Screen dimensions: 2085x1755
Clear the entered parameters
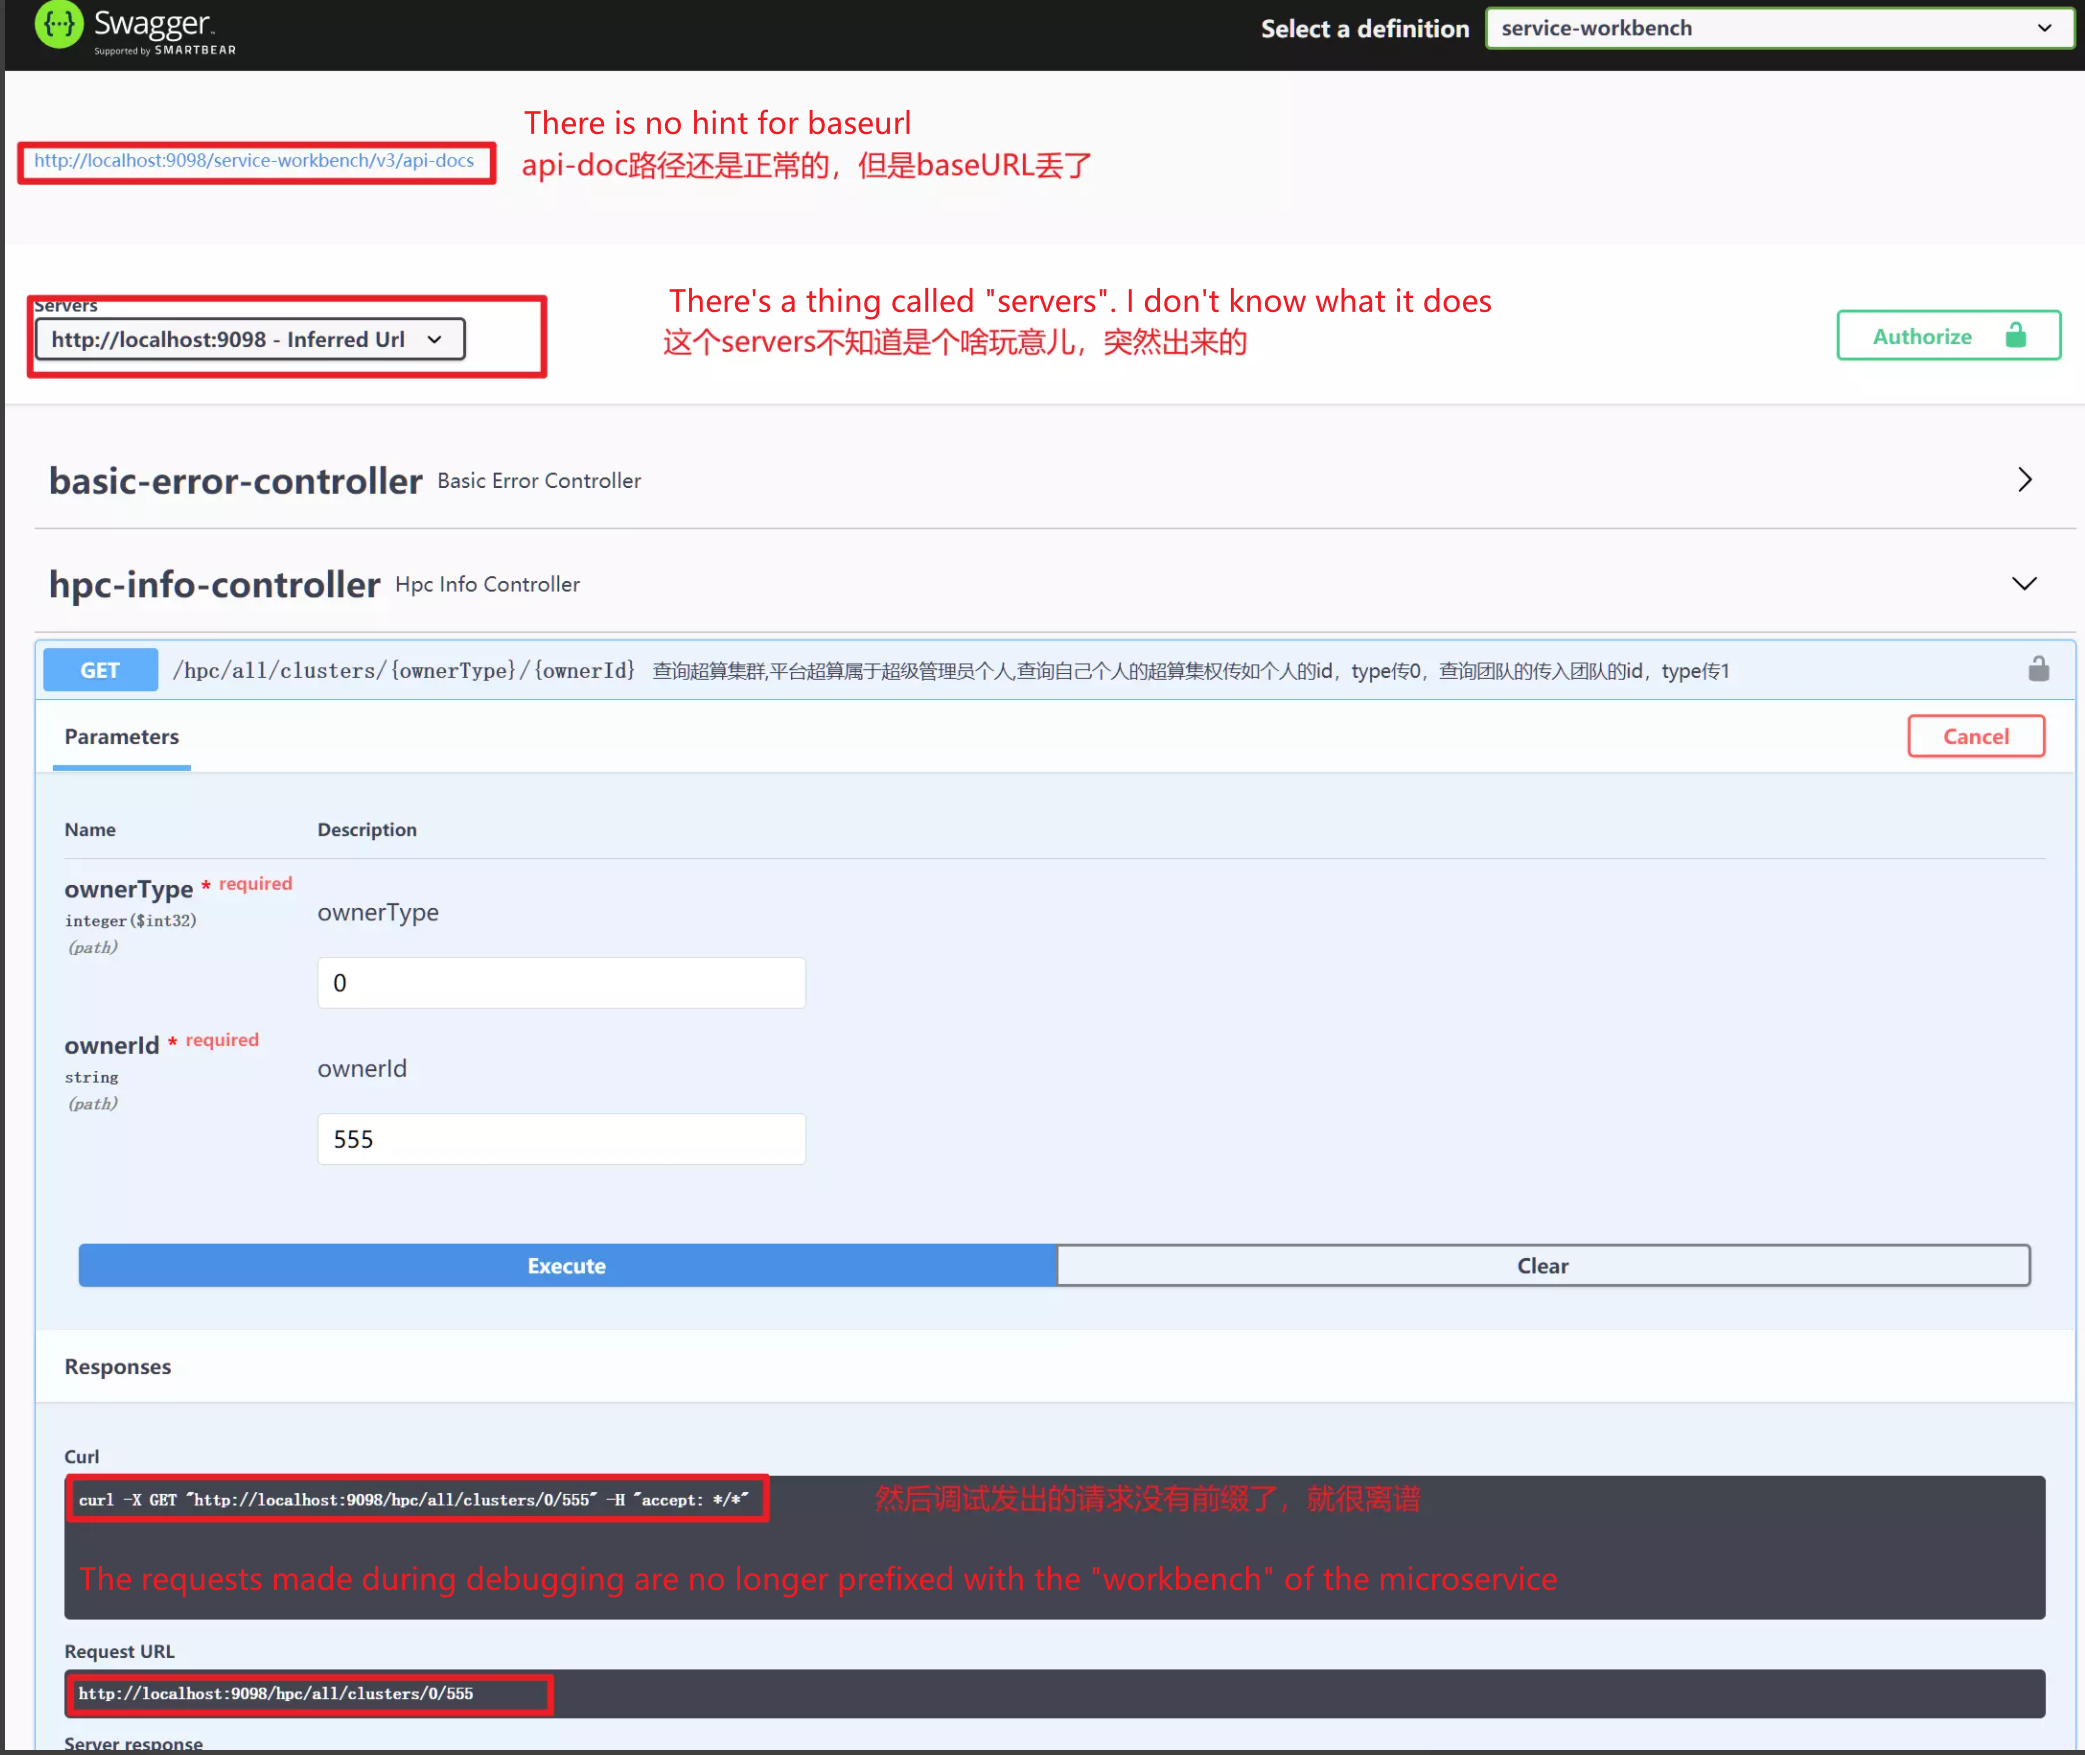point(1542,1265)
